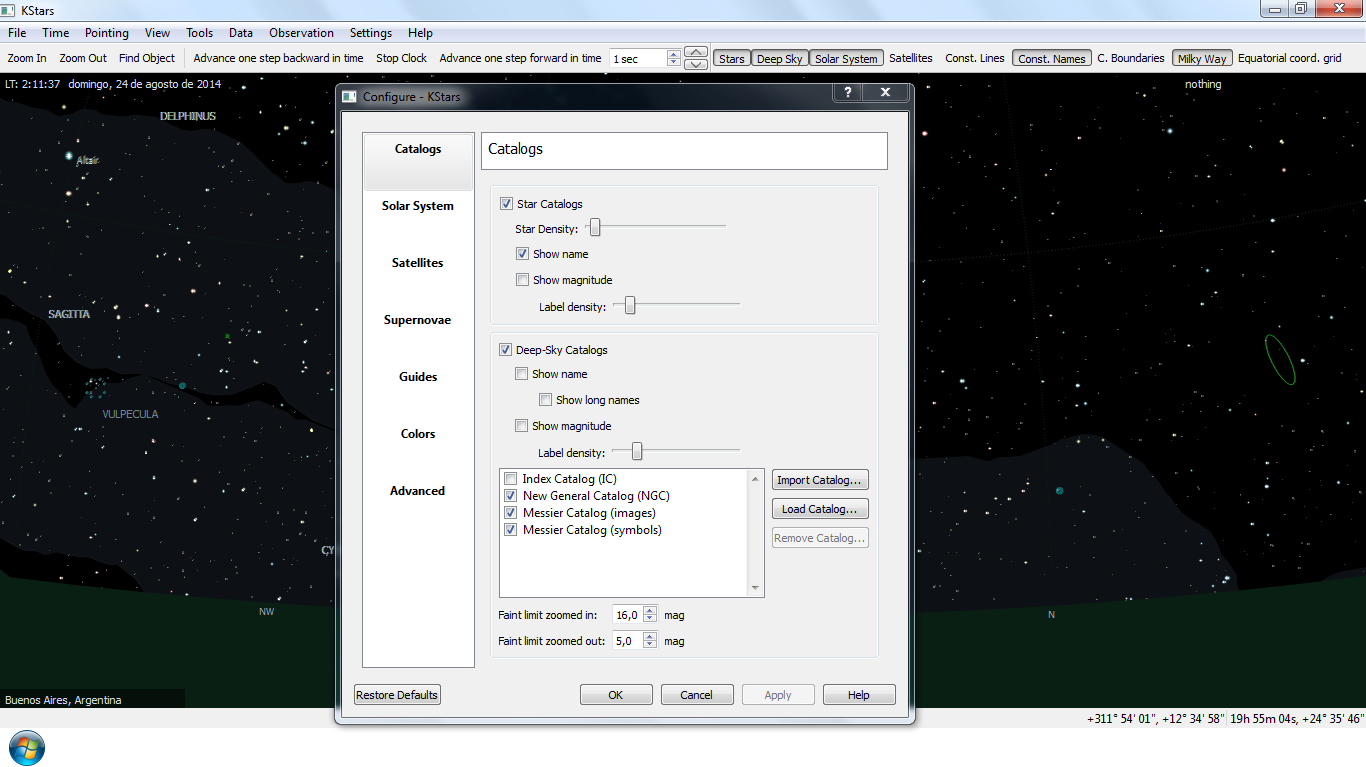
Task: Toggle Deep Sky display button
Action: [780, 59]
